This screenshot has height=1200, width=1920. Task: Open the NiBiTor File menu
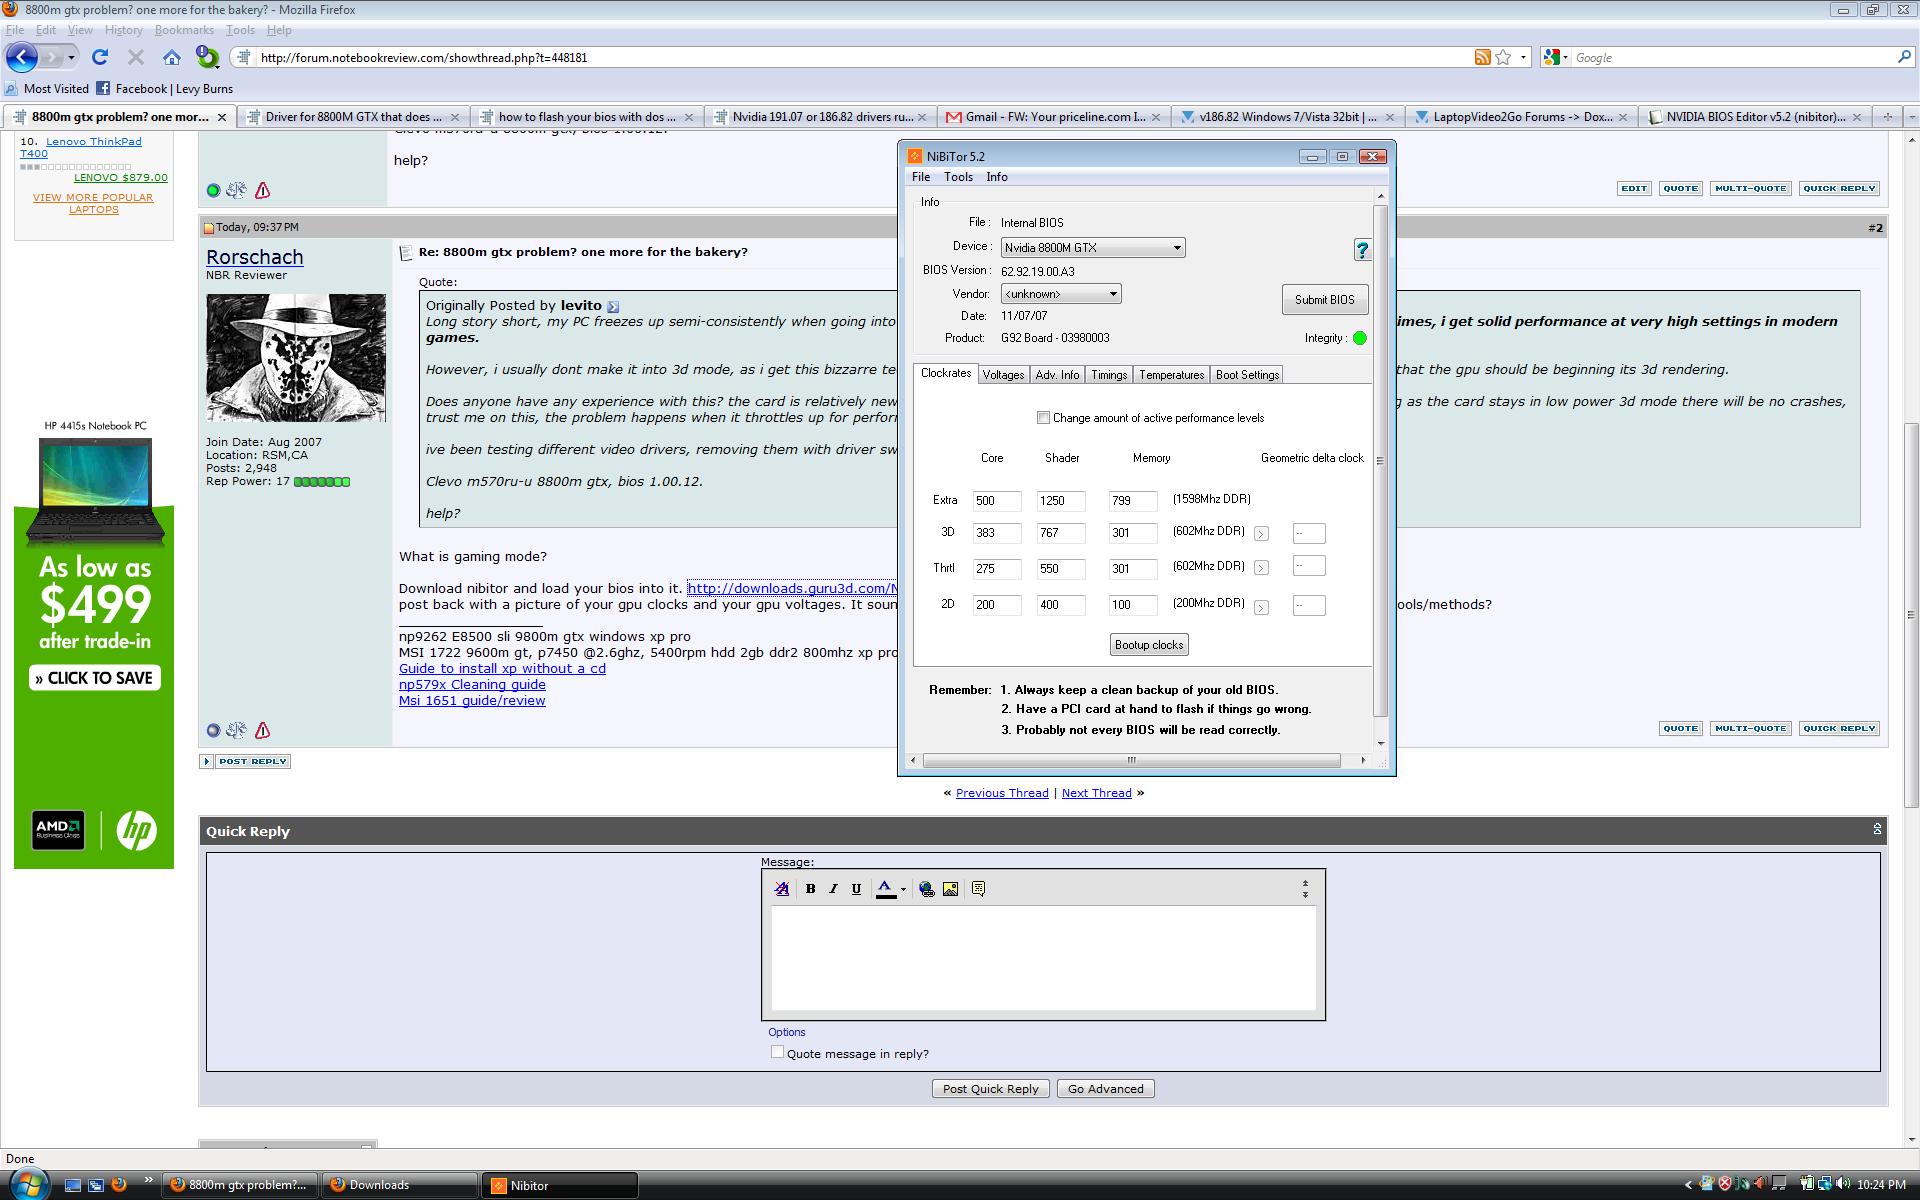pyautogui.click(x=921, y=177)
